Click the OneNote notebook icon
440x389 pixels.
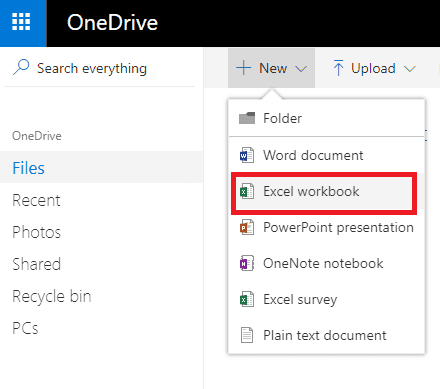[247, 263]
